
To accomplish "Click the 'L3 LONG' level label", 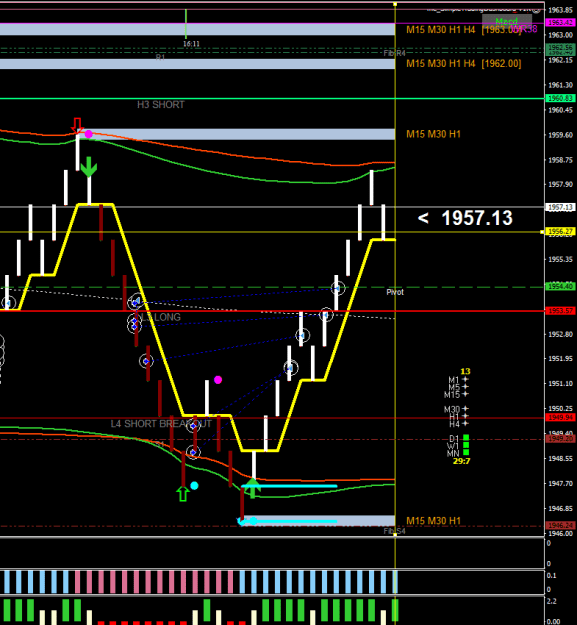I will click(x=159, y=317).
